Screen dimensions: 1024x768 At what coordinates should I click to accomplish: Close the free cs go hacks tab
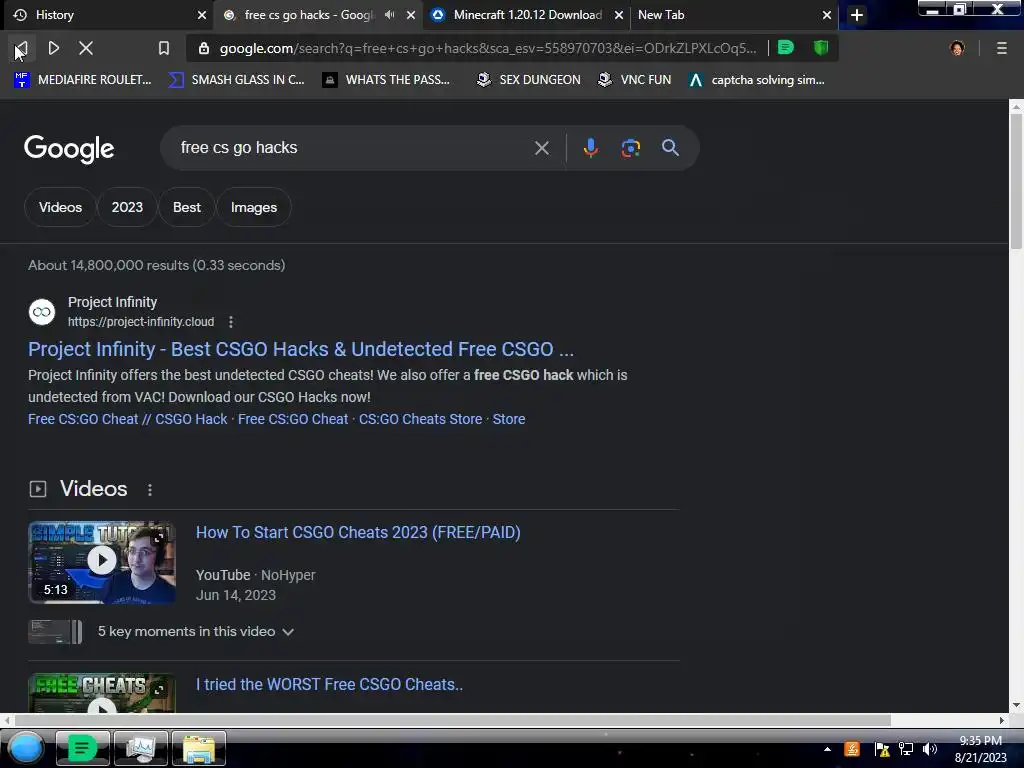pyautogui.click(x=411, y=15)
